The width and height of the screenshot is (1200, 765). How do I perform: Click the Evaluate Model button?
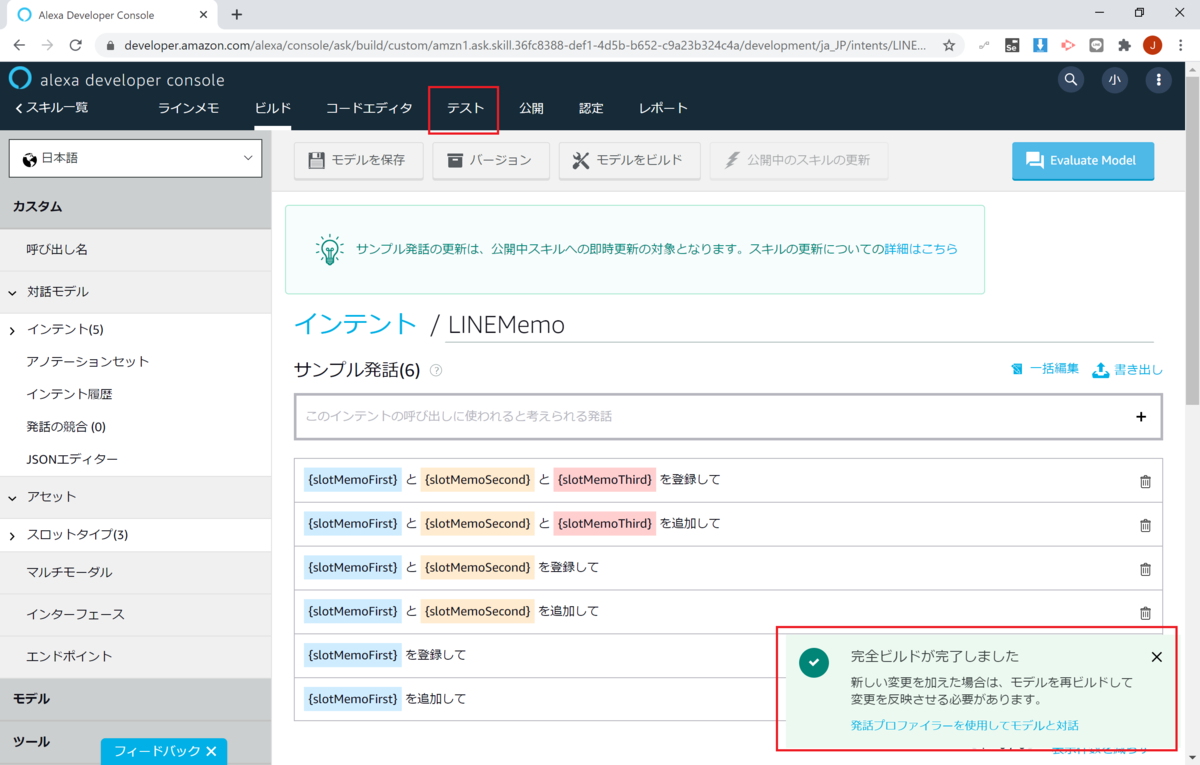1083,161
